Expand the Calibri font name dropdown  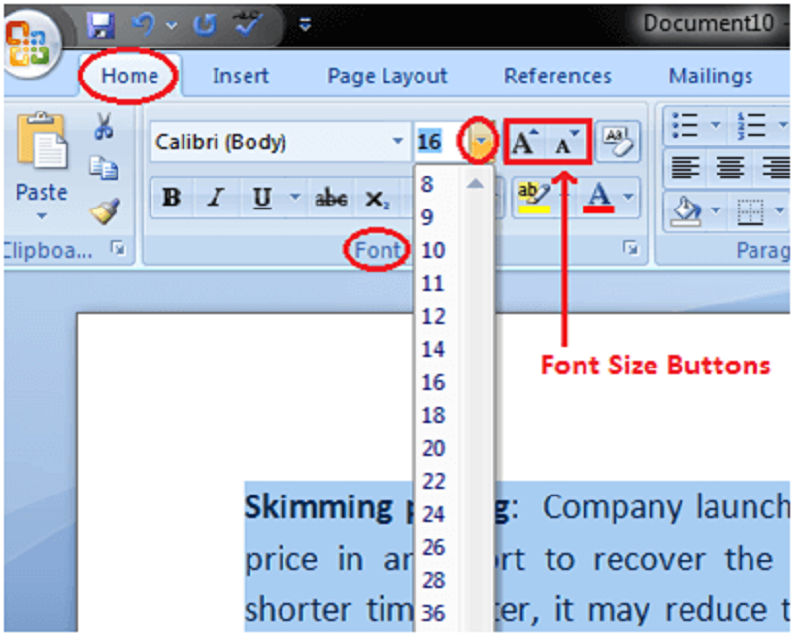[x=398, y=143]
